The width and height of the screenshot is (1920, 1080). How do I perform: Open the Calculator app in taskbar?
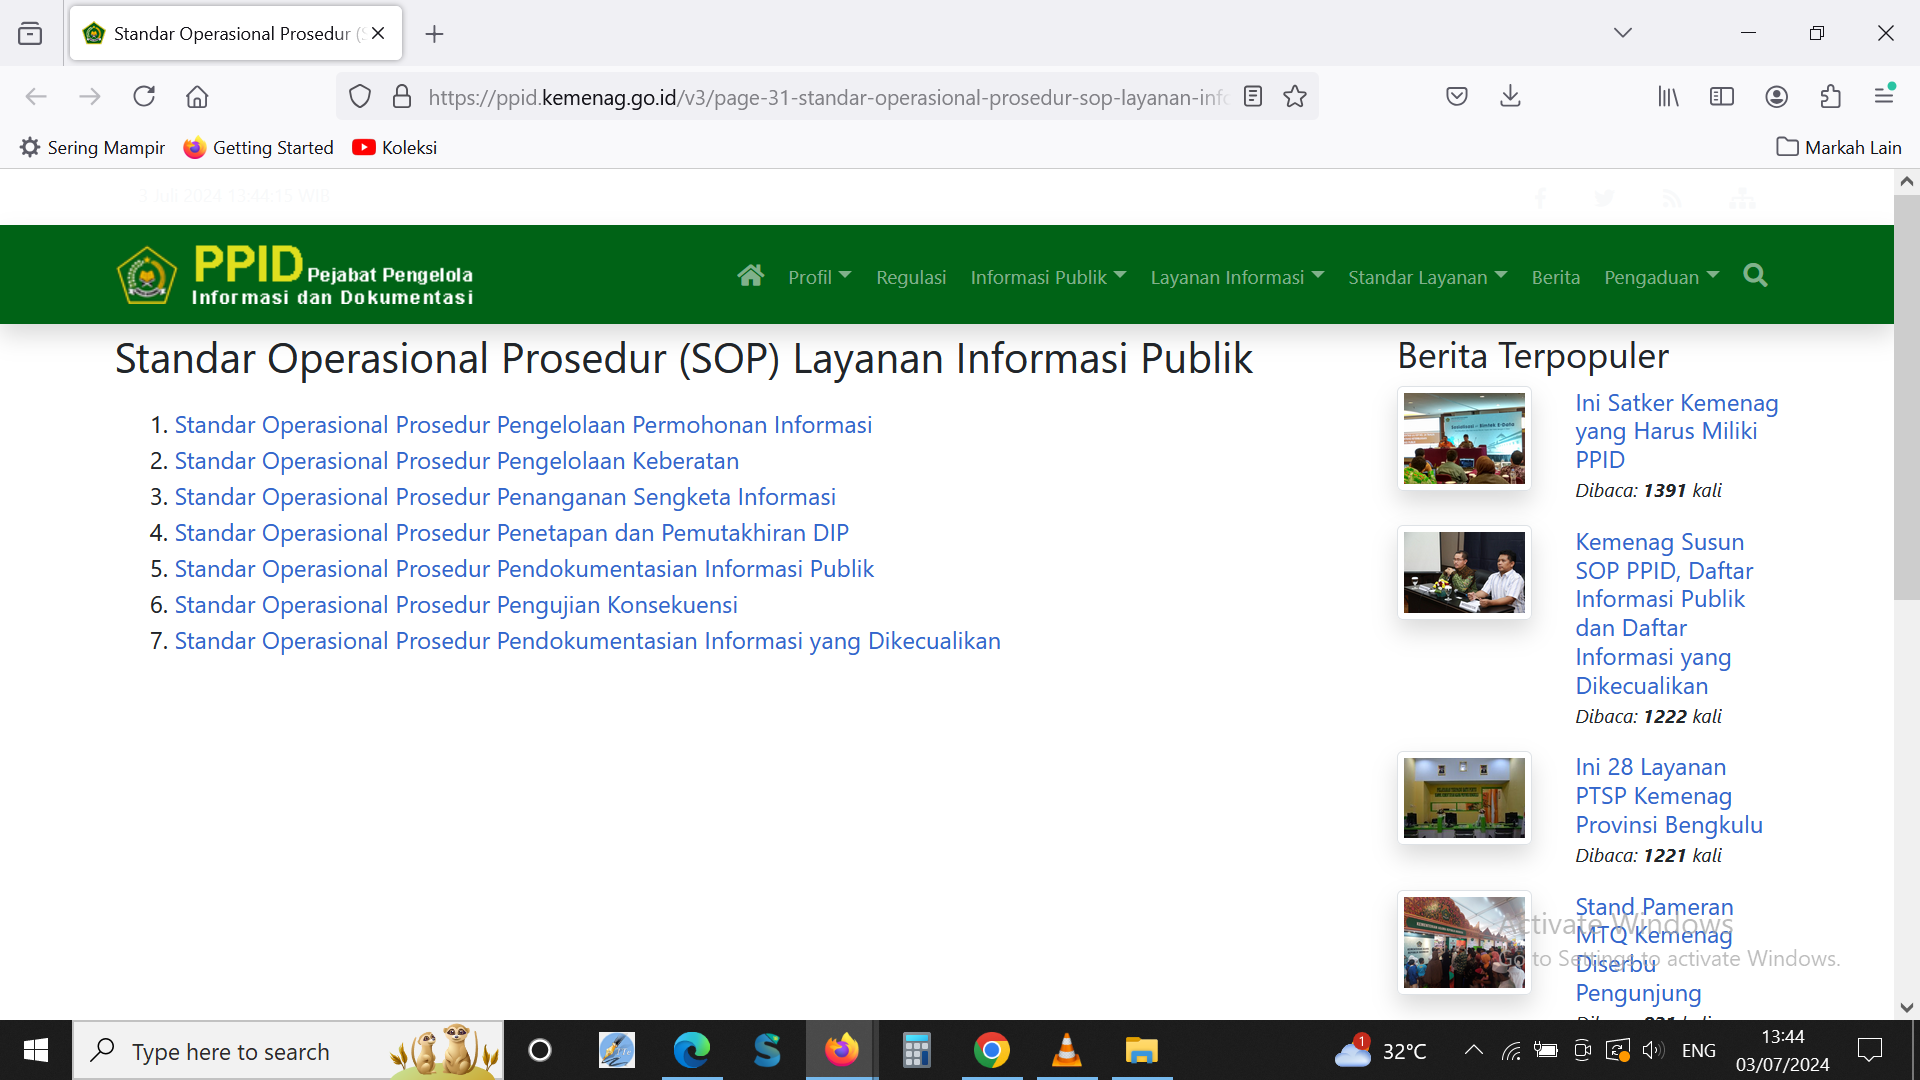click(x=916, y=1051)
